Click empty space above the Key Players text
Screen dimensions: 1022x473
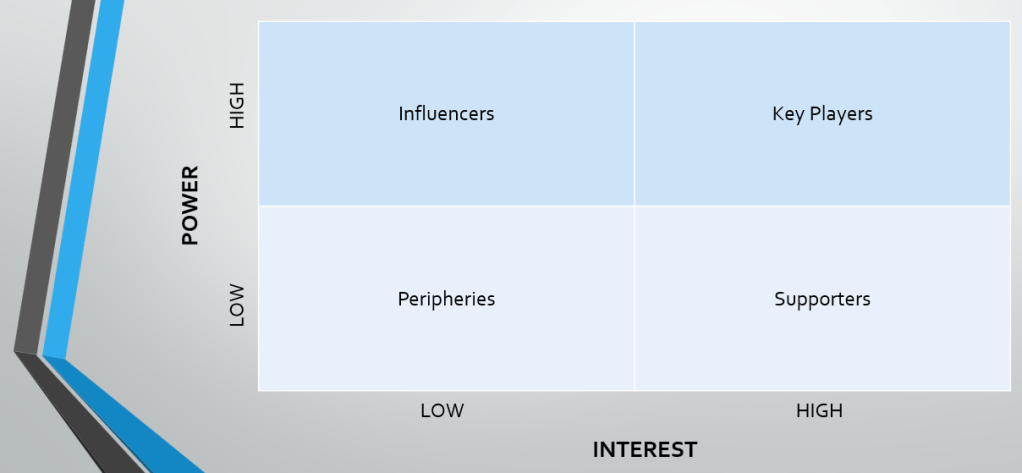tap(822, 60)
